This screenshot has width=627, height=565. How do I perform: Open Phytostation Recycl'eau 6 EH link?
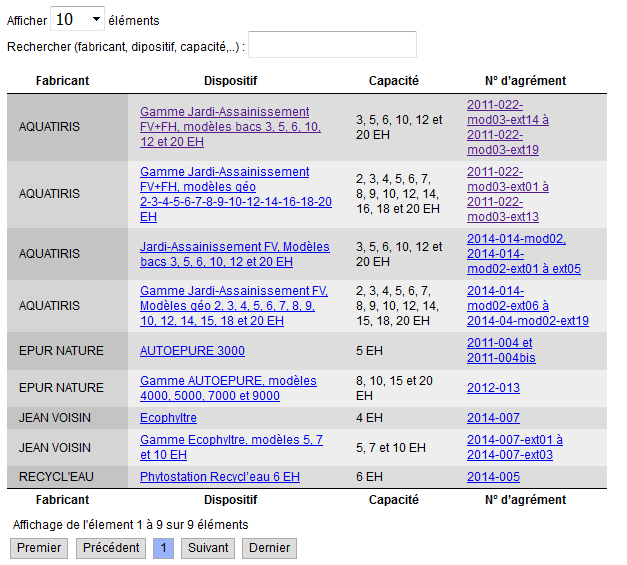click(220, 477)
